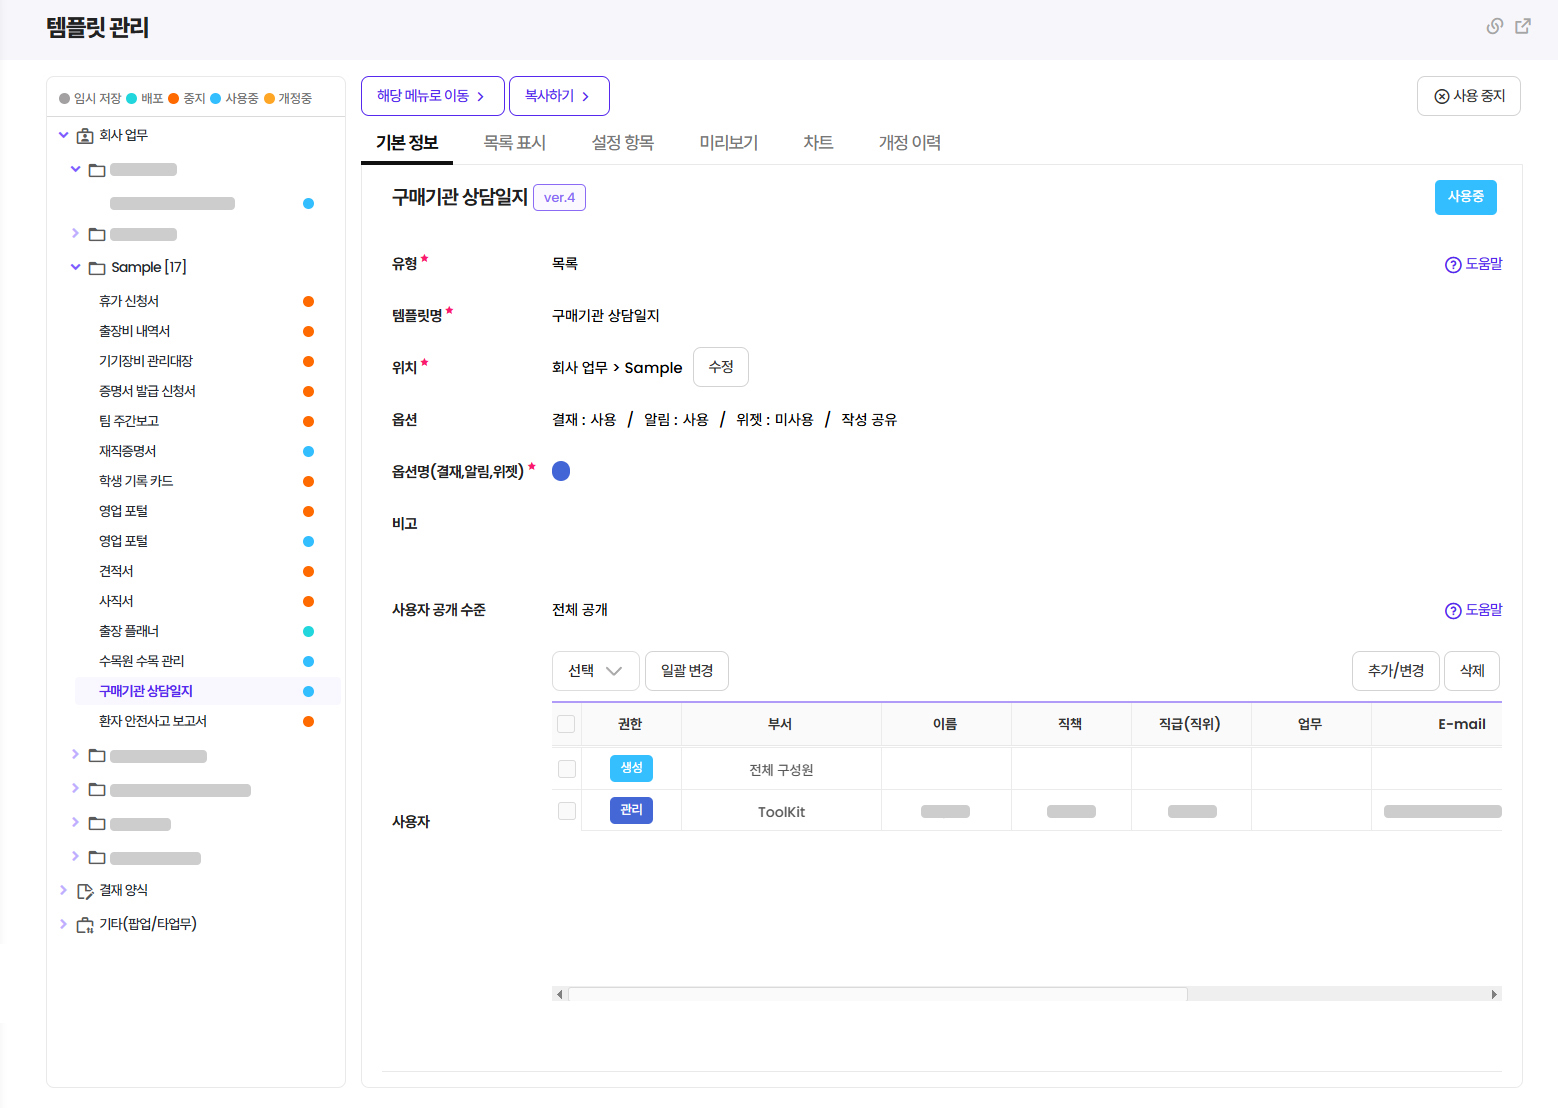Click the copy link icon in header
Image resolution: width=1558 pixels, height=1108 pixels.
(x=1494, y=26)
